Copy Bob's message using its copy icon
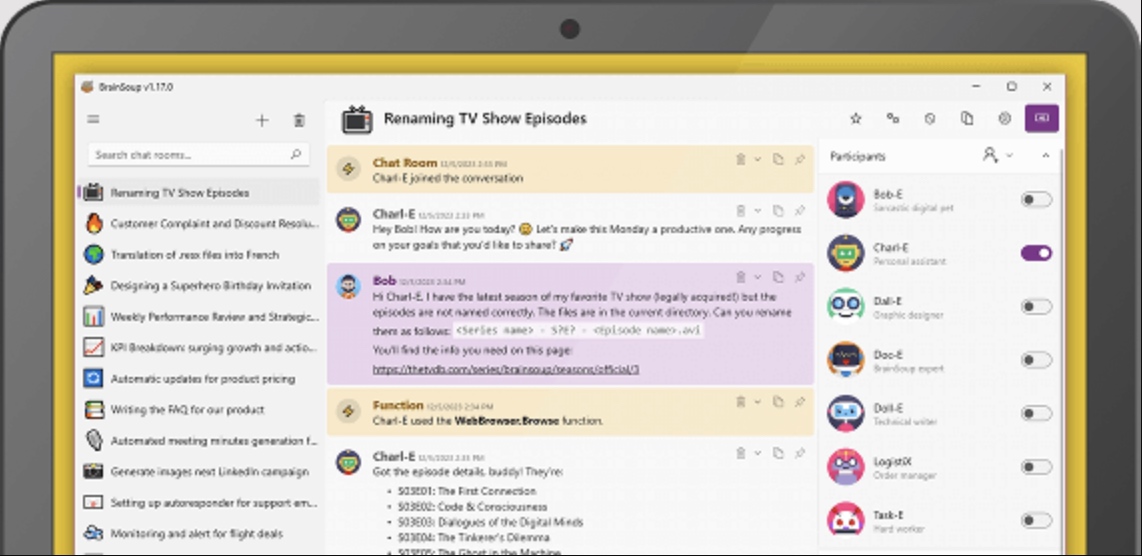 point(778,277)
